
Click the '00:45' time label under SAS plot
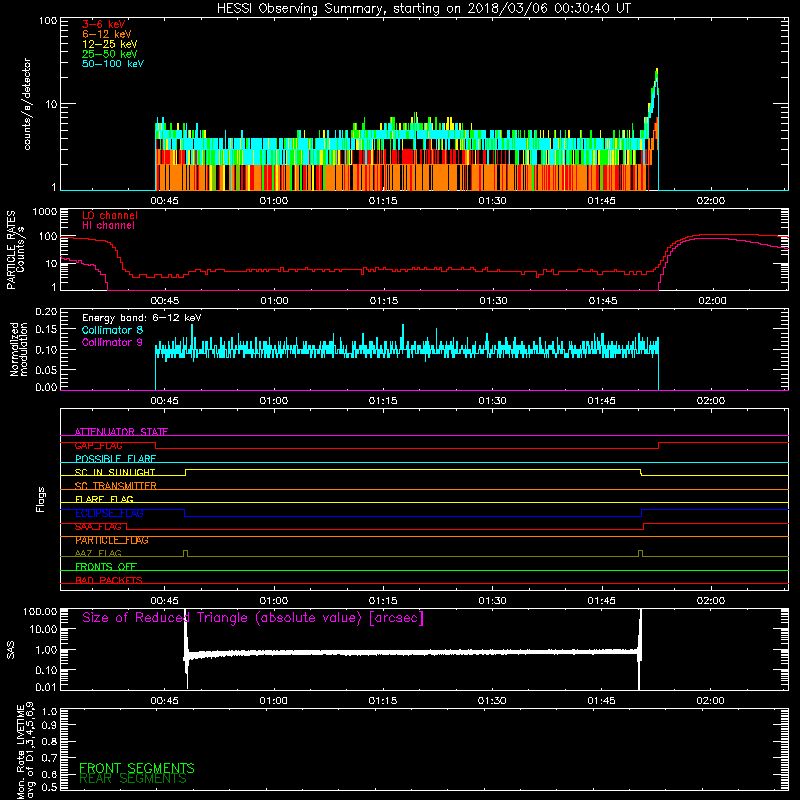pyautogui.click(x=164, y=701)
